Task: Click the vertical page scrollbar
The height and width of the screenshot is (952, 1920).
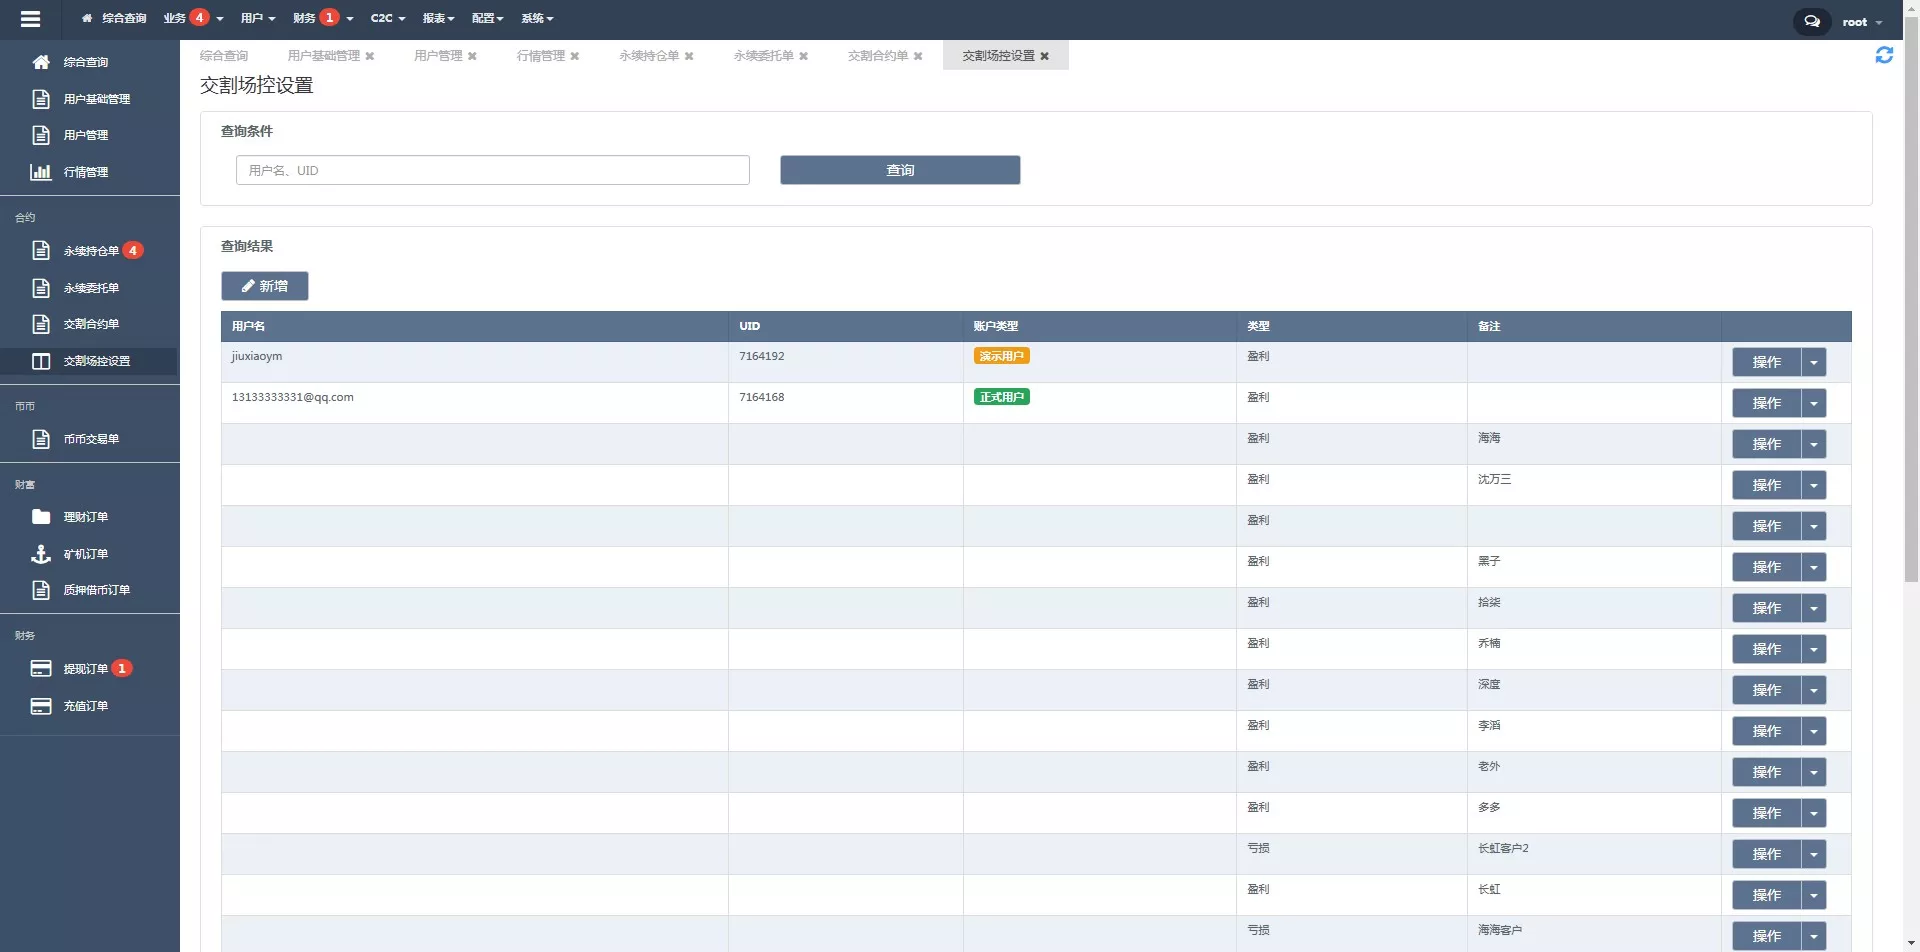Action: click(x=1911, y=300)
